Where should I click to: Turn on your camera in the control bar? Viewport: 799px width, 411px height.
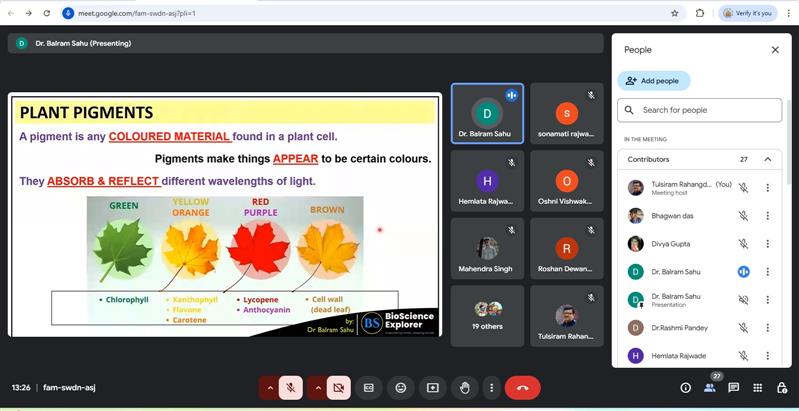click(338, 388)
